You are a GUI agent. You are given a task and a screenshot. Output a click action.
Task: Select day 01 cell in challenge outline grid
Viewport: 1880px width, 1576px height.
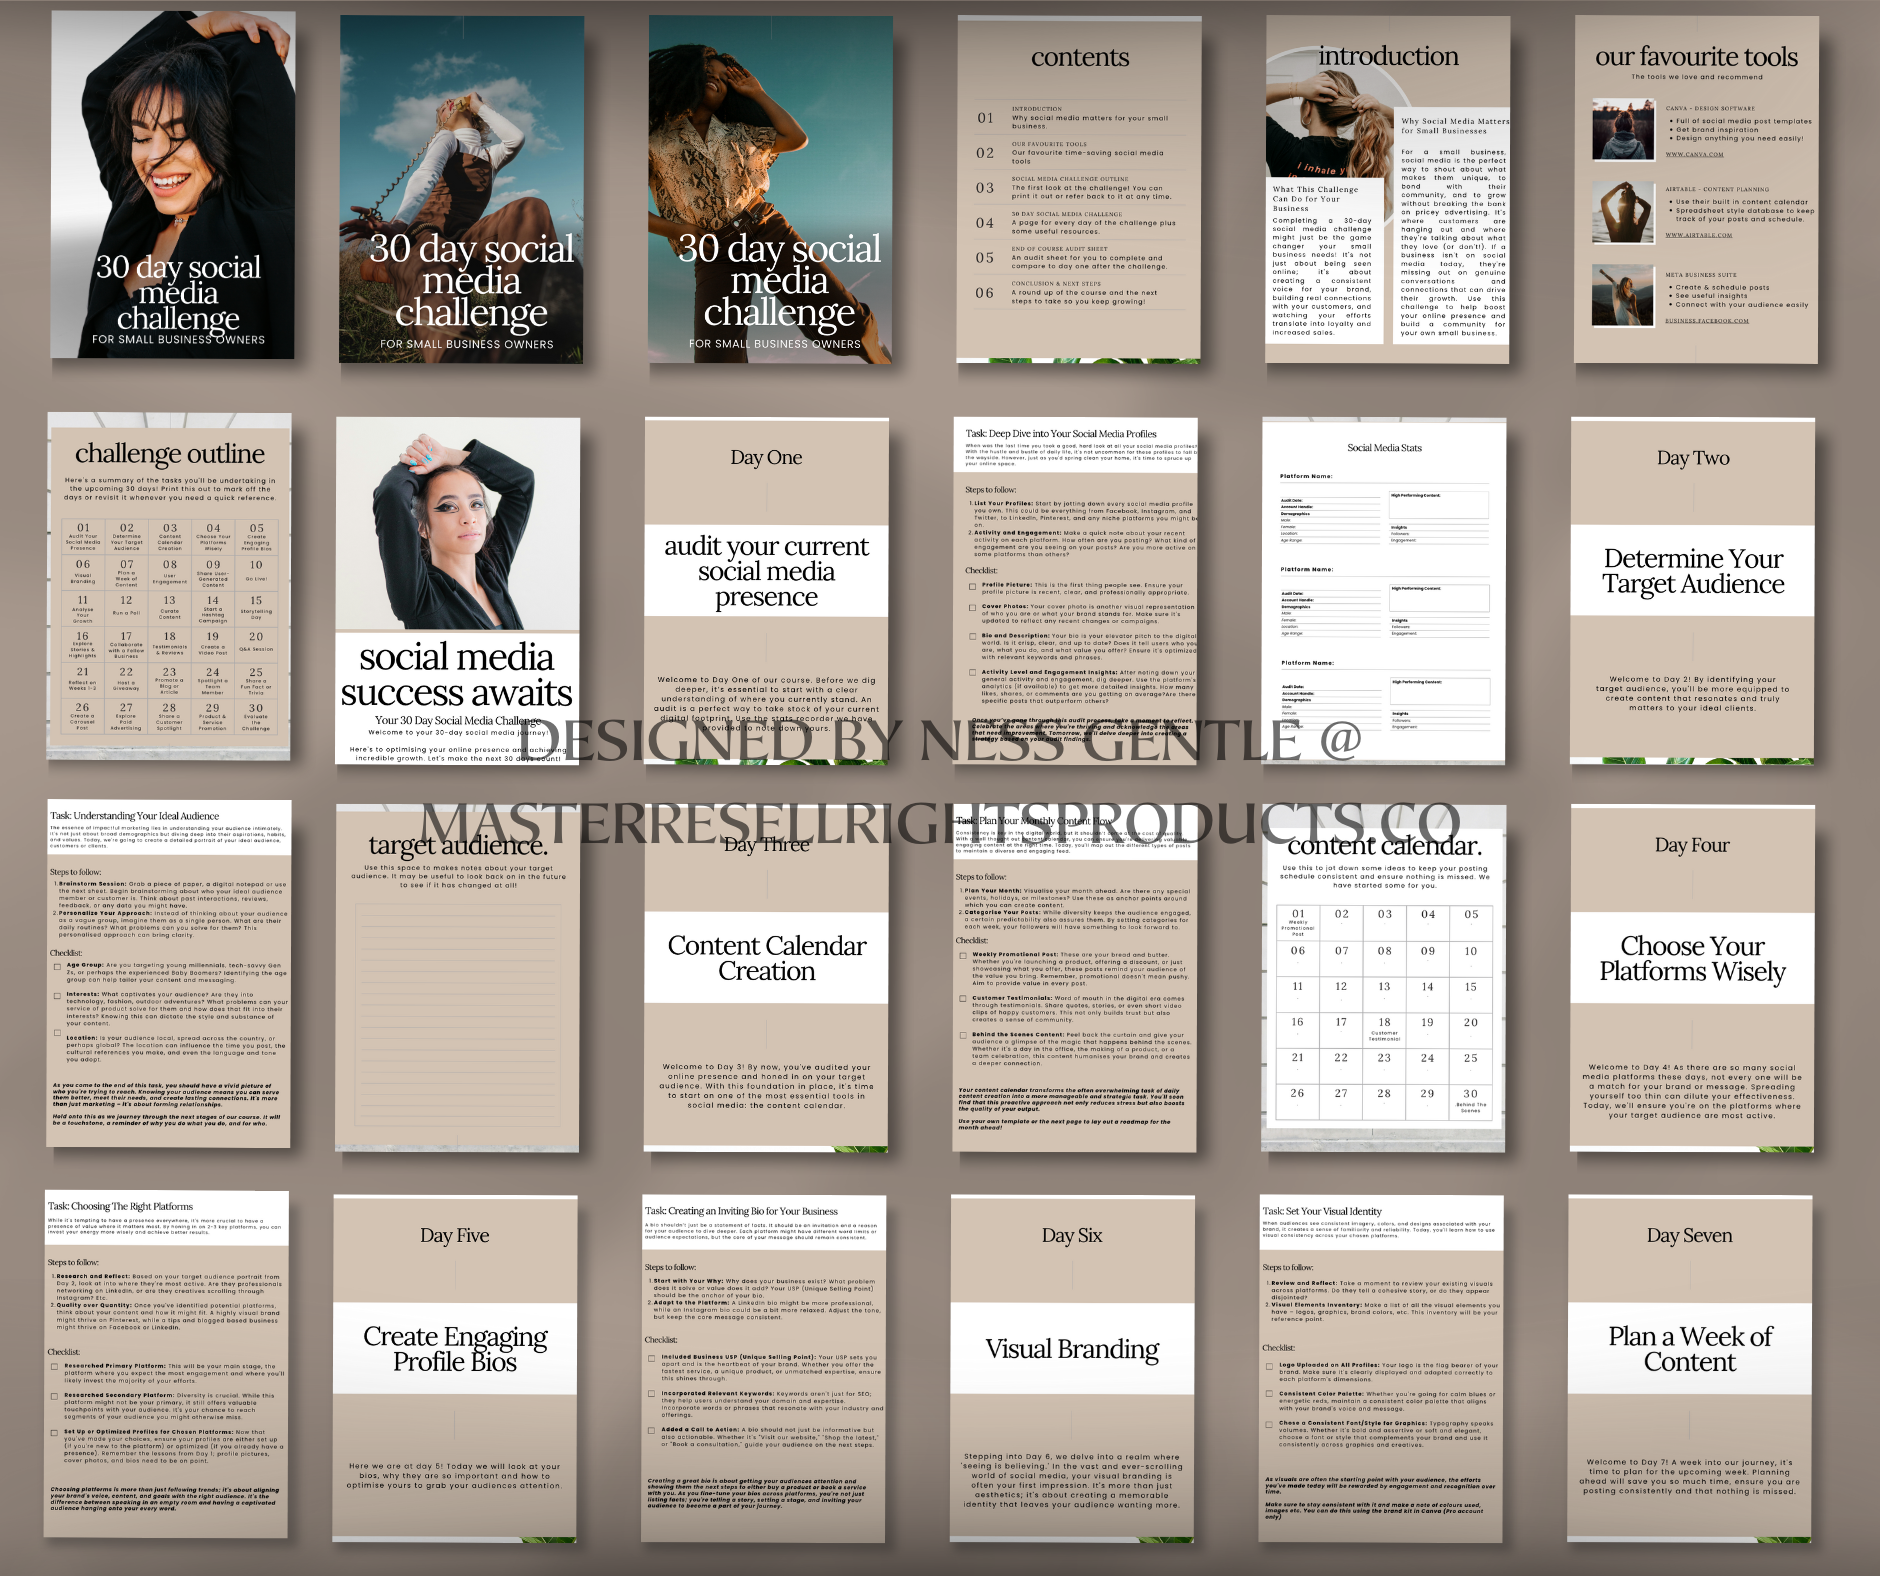[x=83, y=534]
